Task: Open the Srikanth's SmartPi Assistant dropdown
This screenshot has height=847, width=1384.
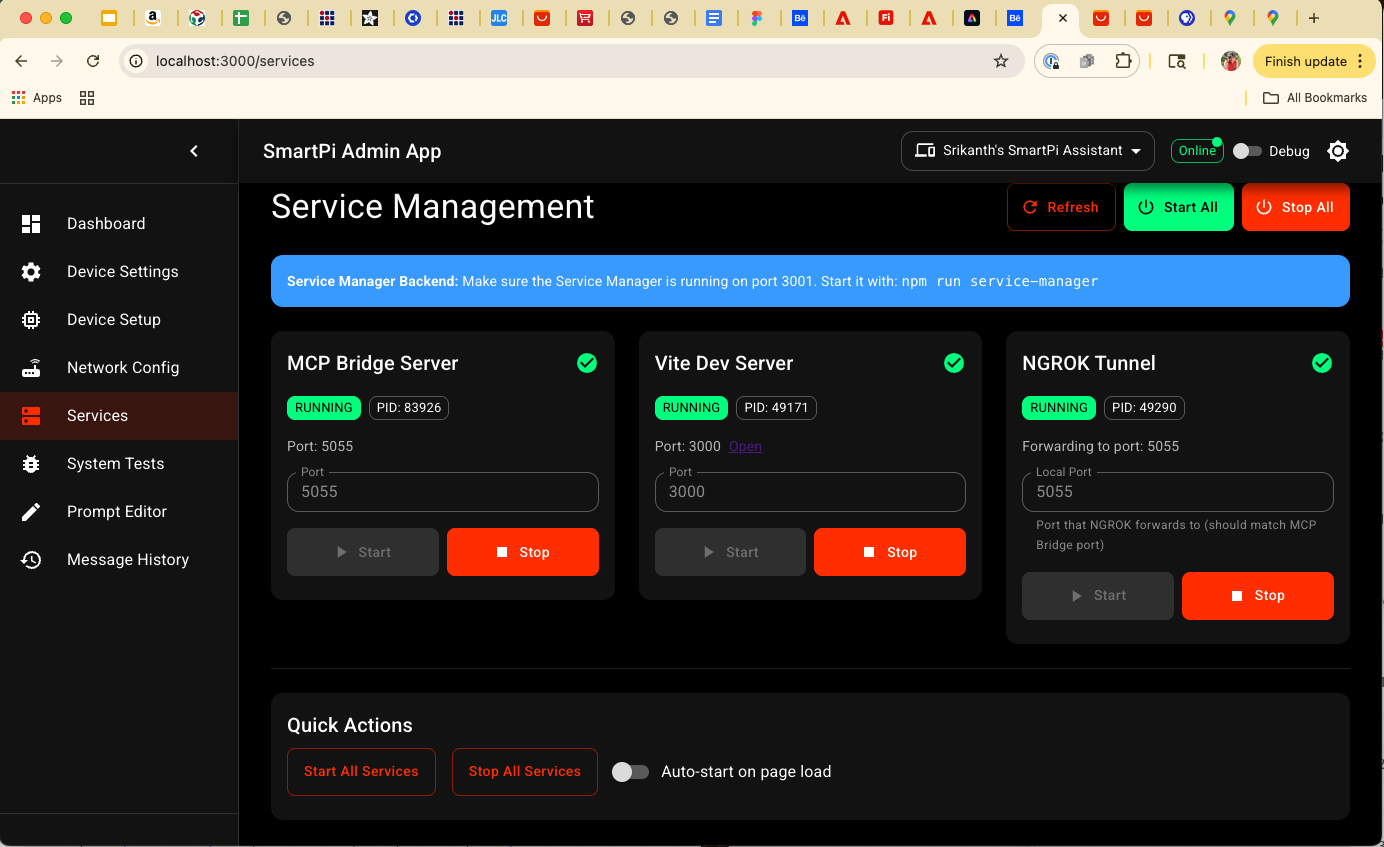Action: 1027,150
